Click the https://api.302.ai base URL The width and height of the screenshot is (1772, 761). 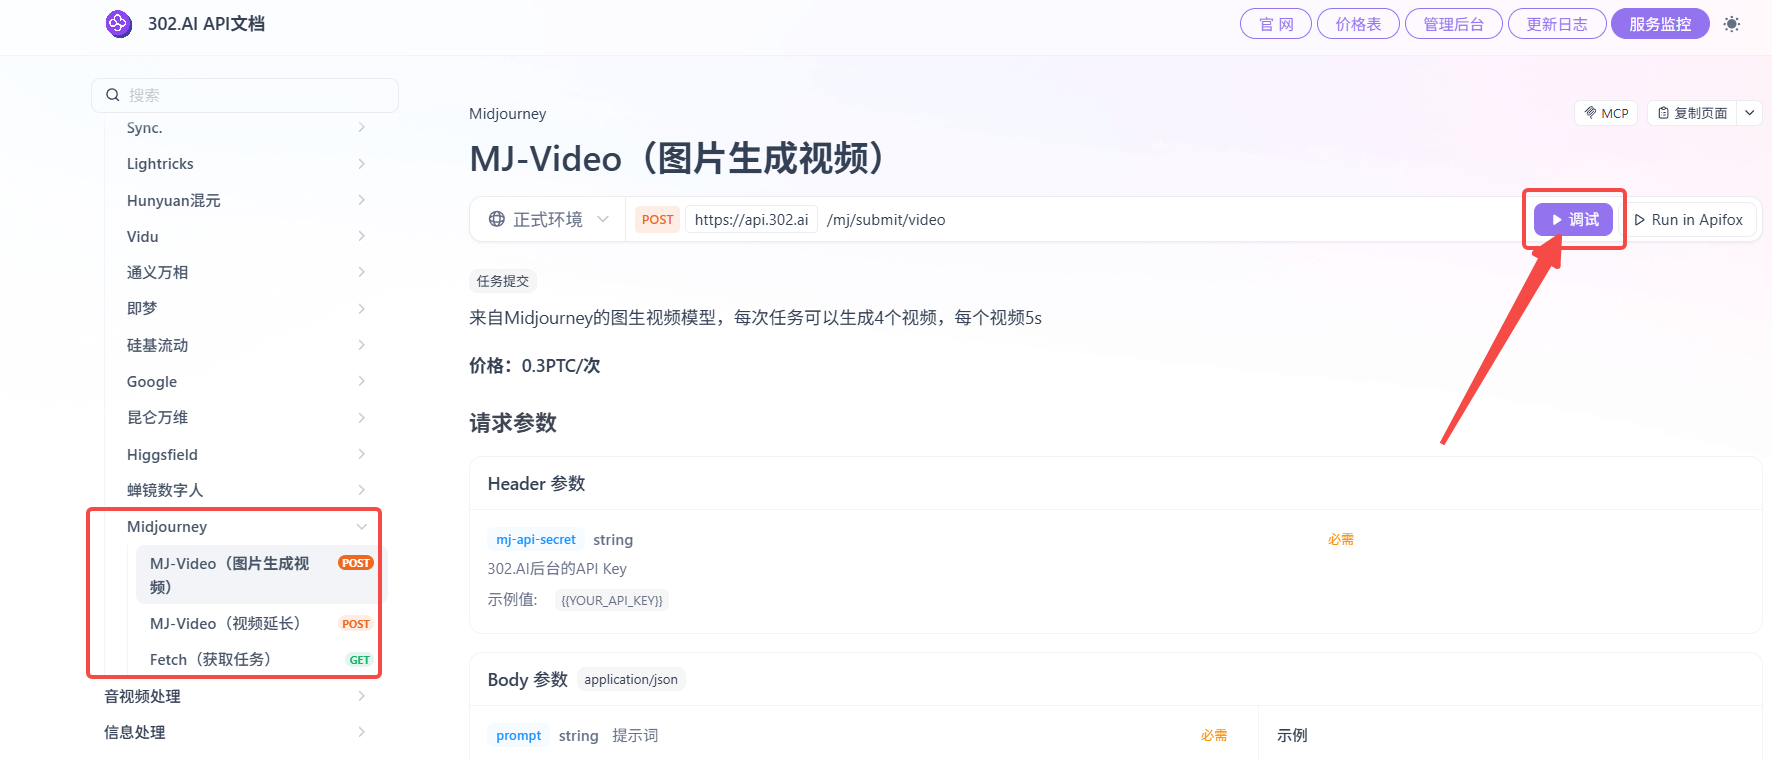tap(751, 219)
